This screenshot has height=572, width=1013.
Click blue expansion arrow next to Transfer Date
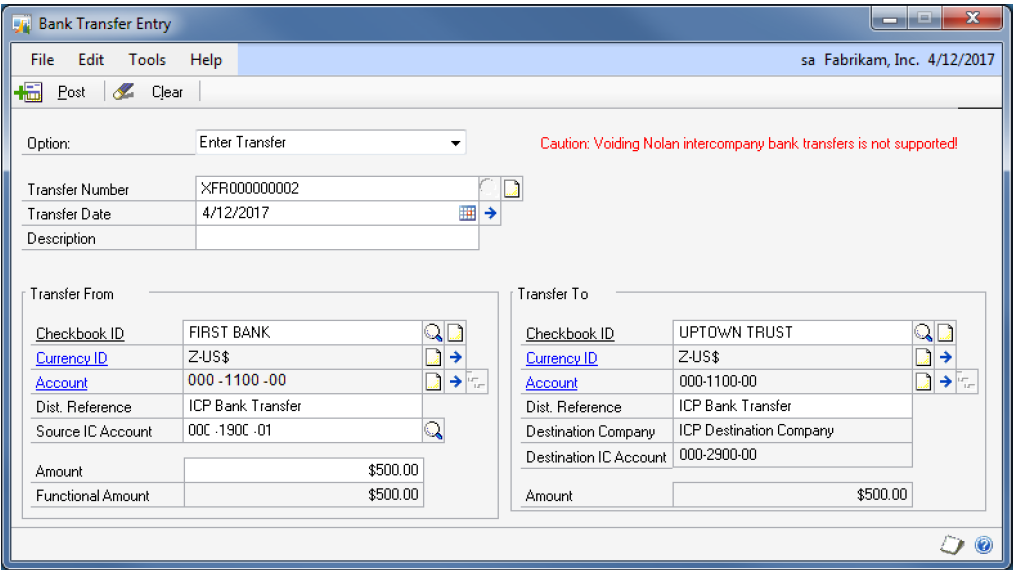click(x=490, y=213)
